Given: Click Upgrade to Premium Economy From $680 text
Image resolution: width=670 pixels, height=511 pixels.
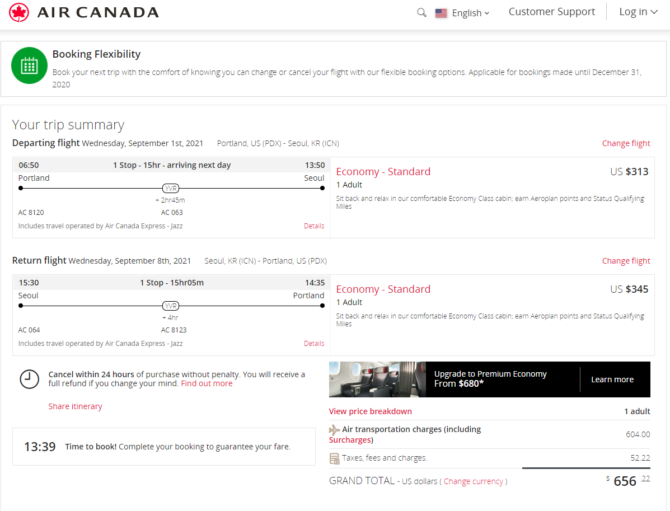Looking at the screenshot, I should pos(490,379).
